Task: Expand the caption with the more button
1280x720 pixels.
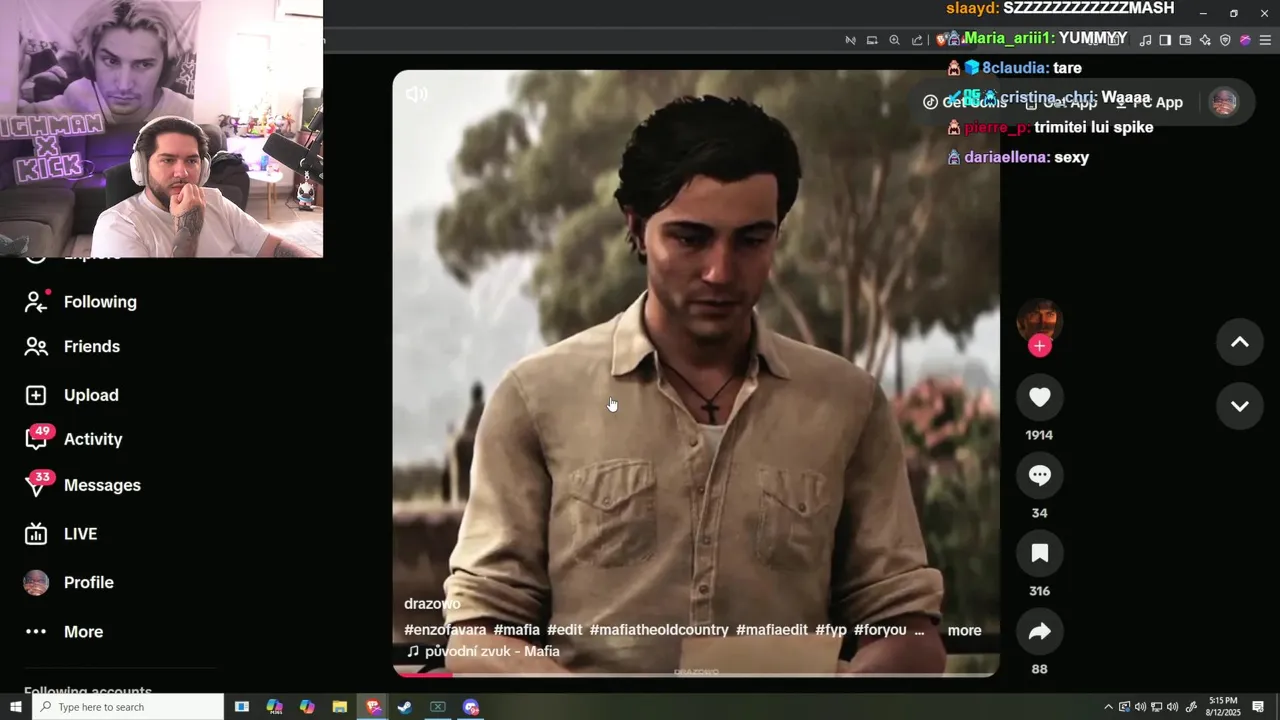Action: point(964,630)
